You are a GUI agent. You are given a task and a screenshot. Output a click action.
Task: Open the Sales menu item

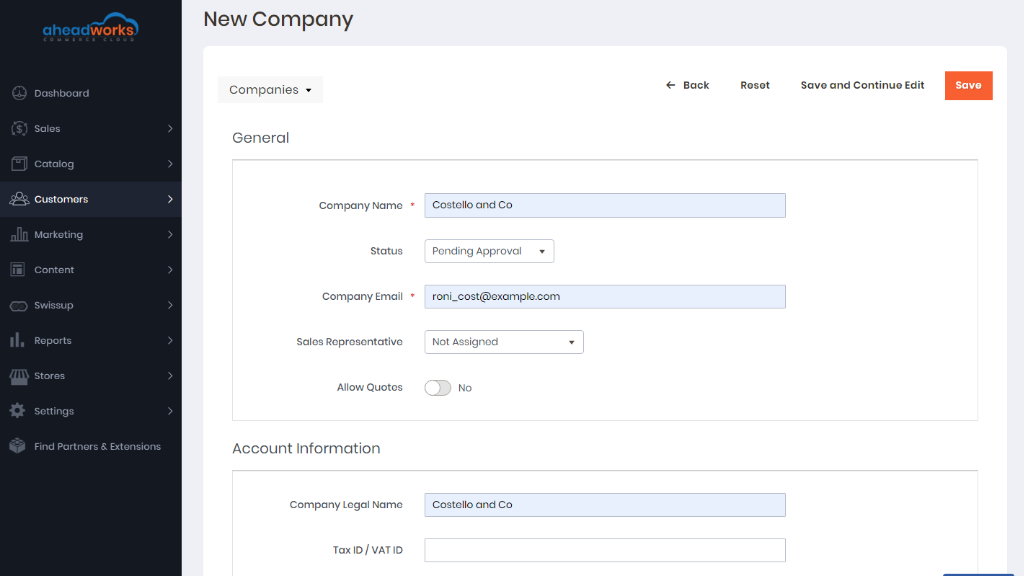tap(91, 129)
